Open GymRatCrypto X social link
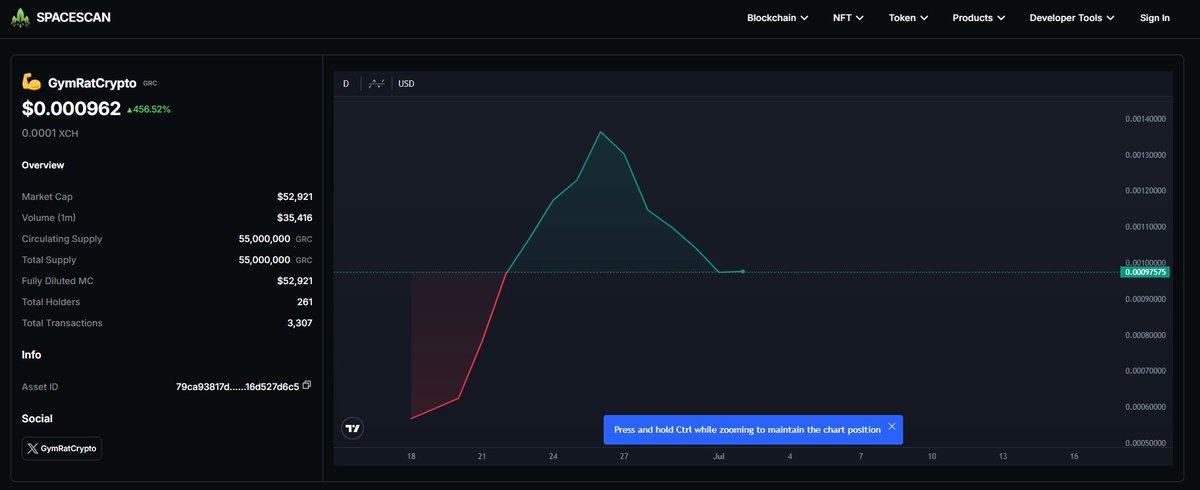The width and height of the screenshot is (1200, 490). point(62,448)
